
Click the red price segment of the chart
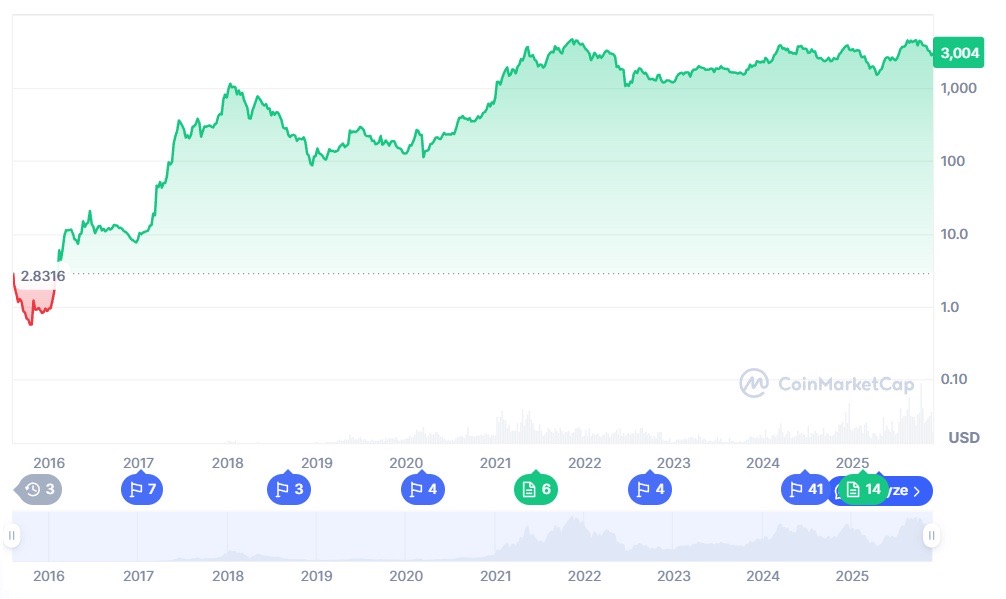32,305
